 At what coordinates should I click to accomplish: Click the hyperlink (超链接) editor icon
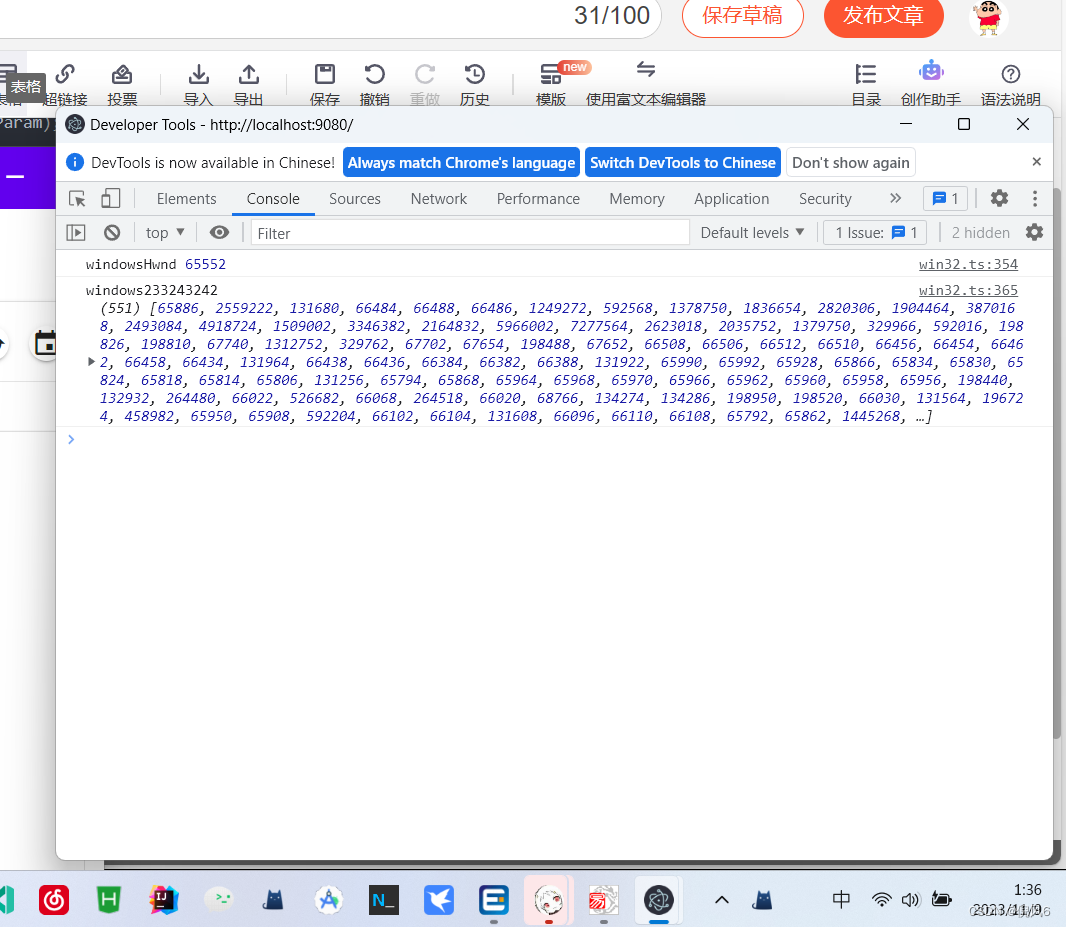[66, 84]
